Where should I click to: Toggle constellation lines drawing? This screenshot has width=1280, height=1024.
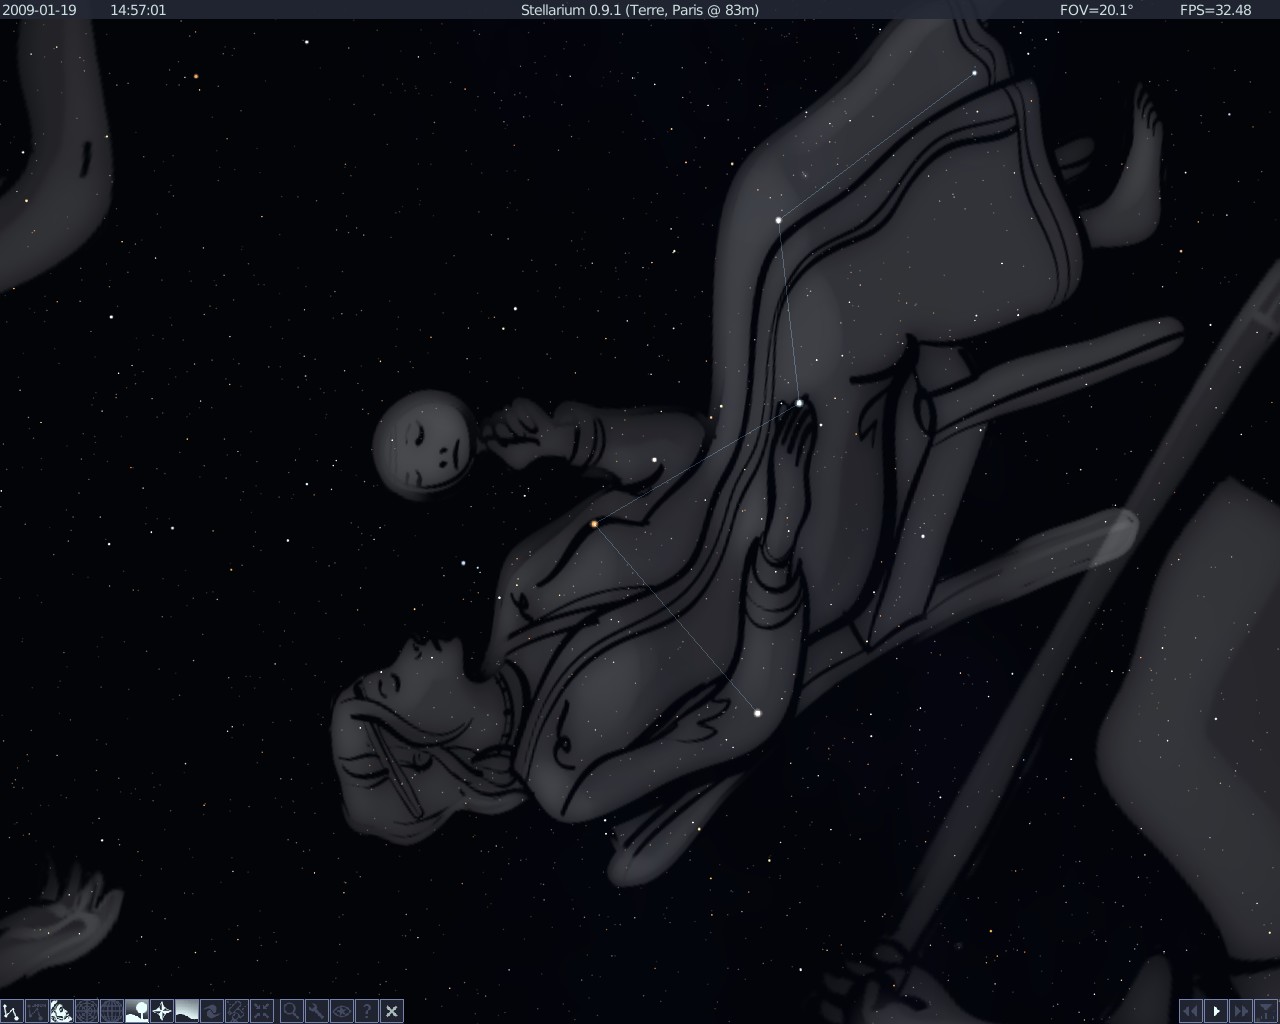[12, 1011]
